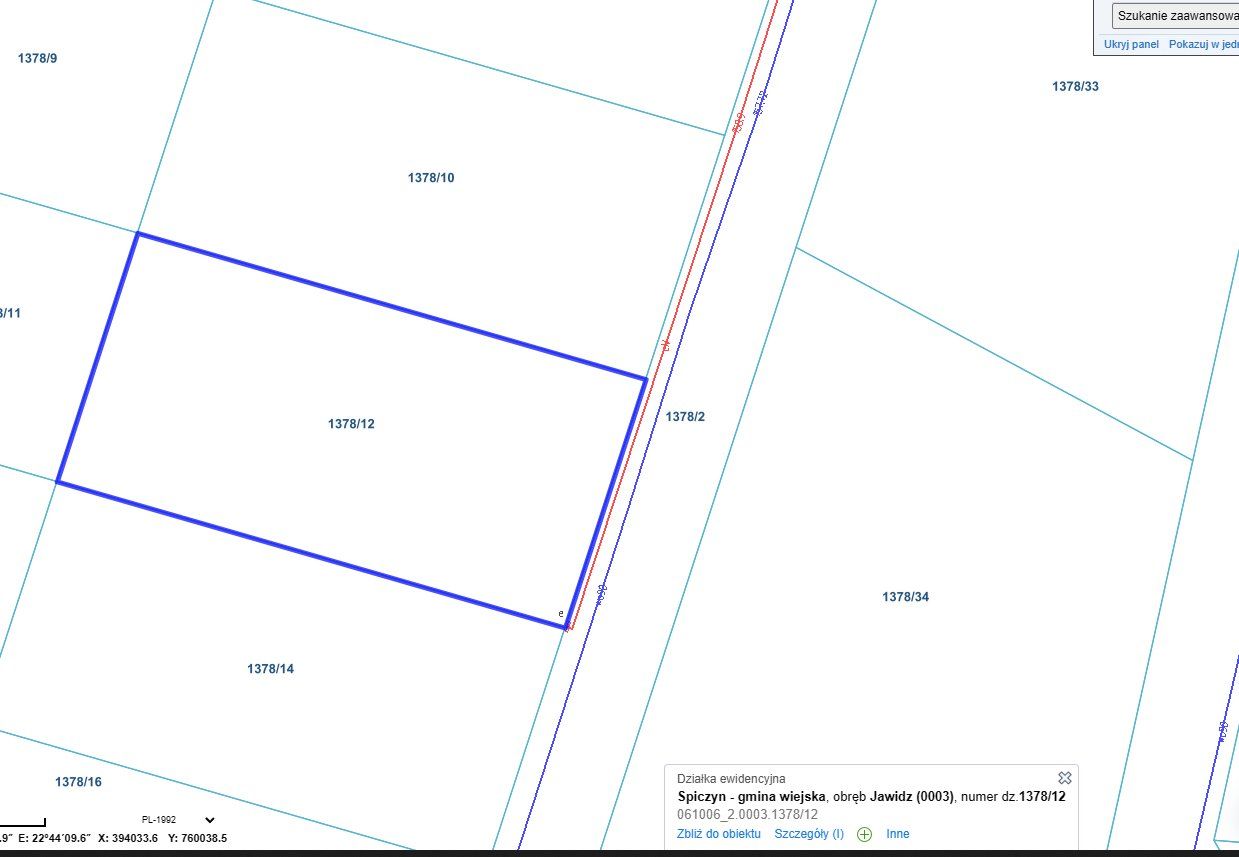This screenshot has height=857, width=1239.
Task: Click 'Spiczyn - gmina wiejska' text in popup
Action: click(x=751, y=797)
